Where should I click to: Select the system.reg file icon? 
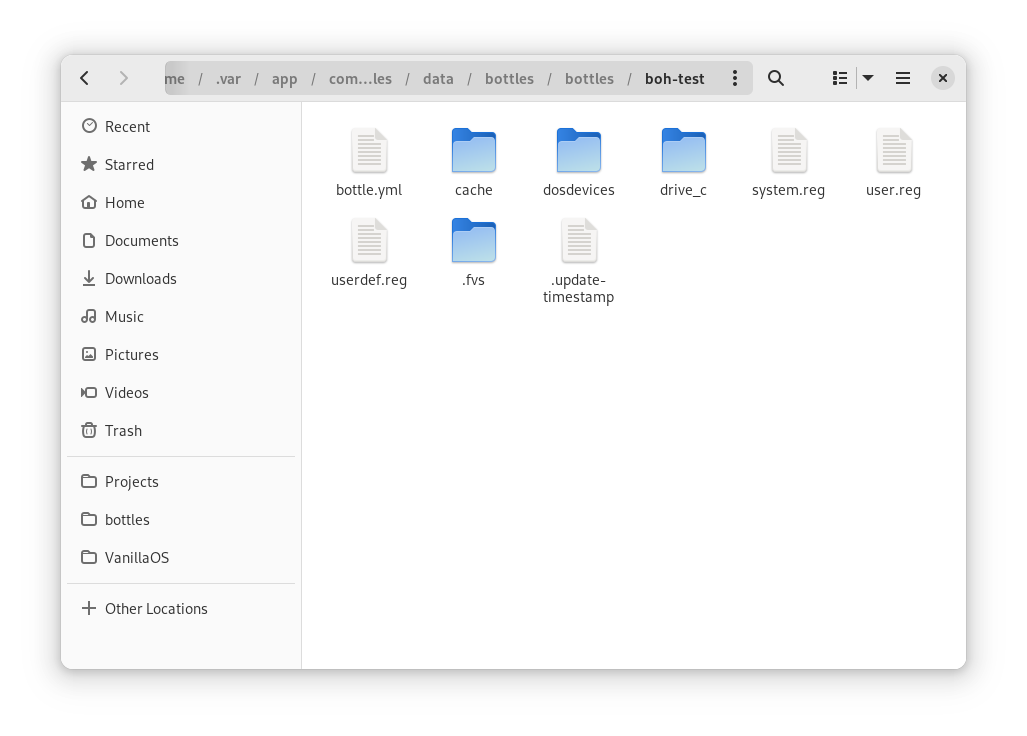(789, 151)
